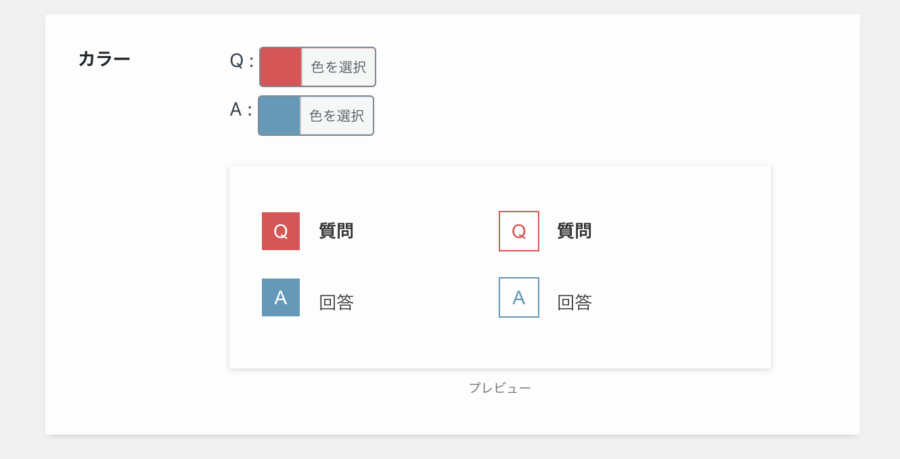Screen dimensions: 900x459
Task: Click the outlined red Q icon
Action: click(x=519, y=231)
